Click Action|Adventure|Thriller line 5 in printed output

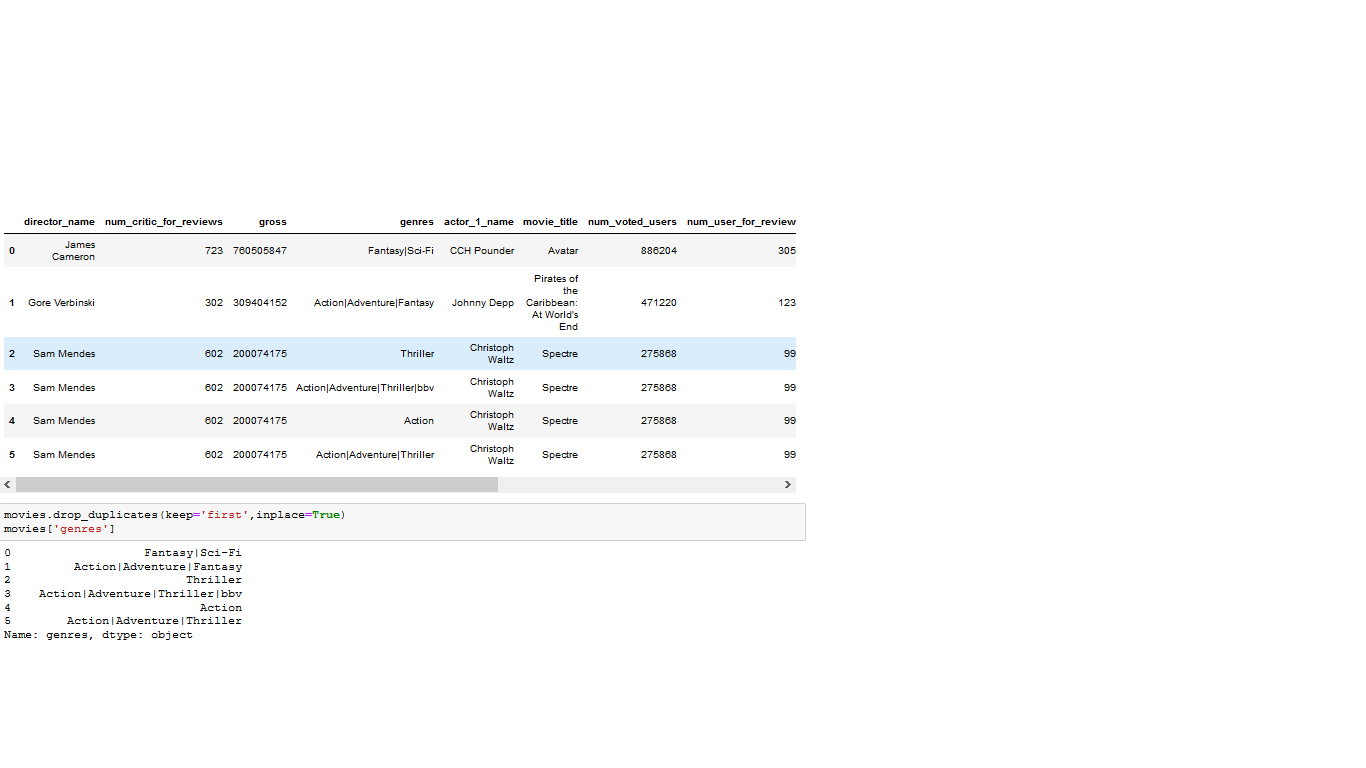pyautogui.click(x=154, y=621)
